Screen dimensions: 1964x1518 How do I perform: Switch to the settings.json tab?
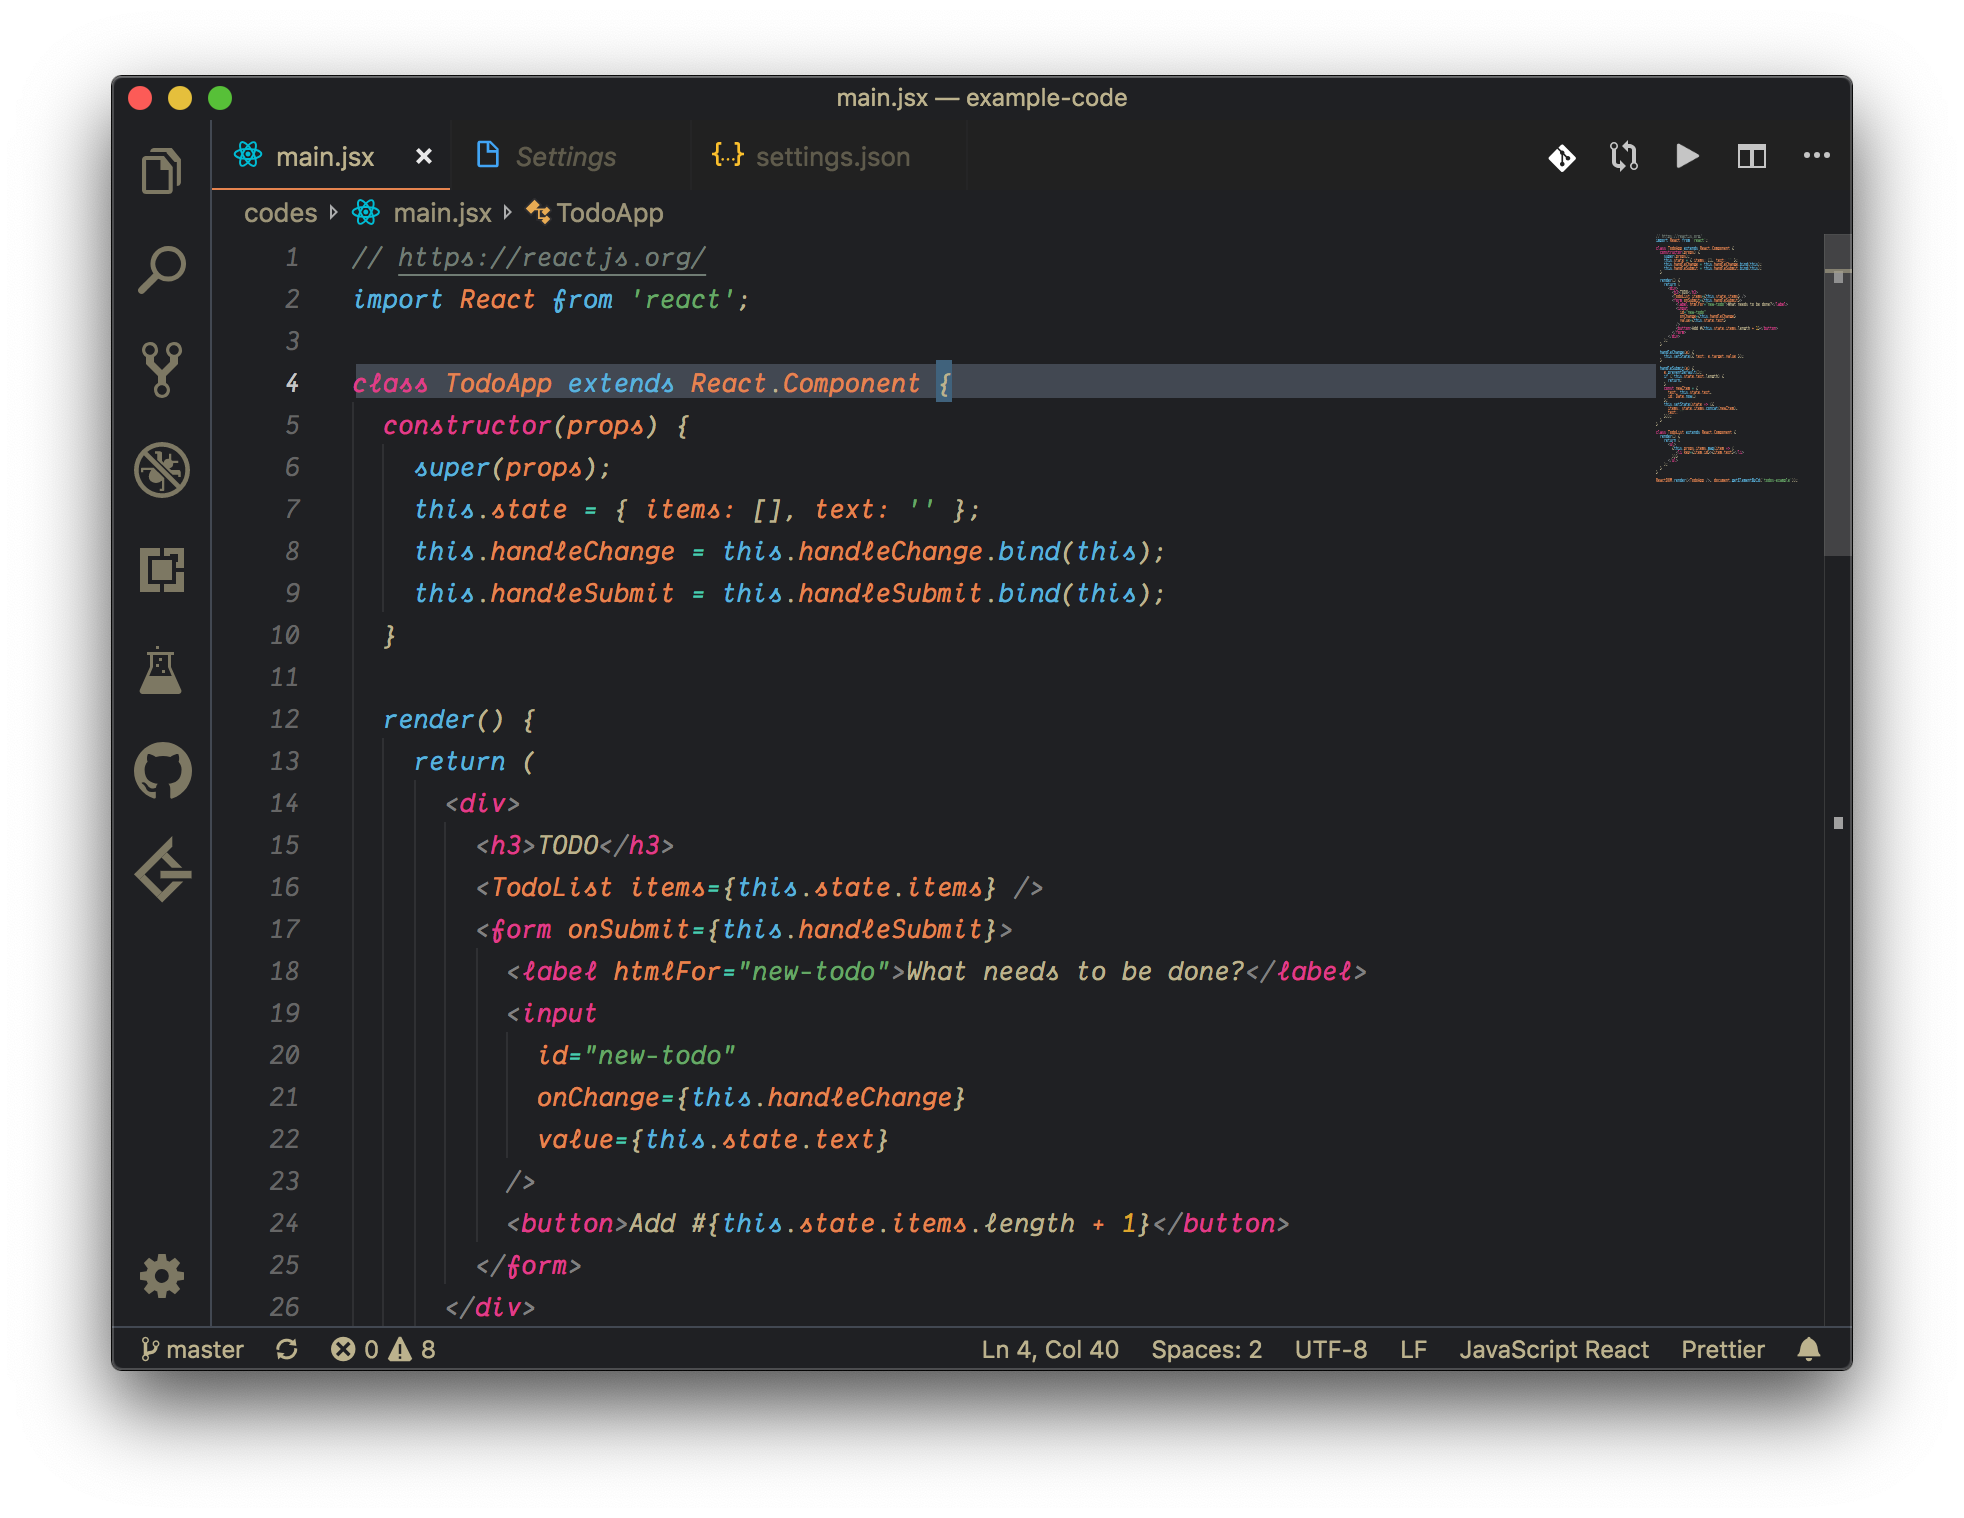832,157
